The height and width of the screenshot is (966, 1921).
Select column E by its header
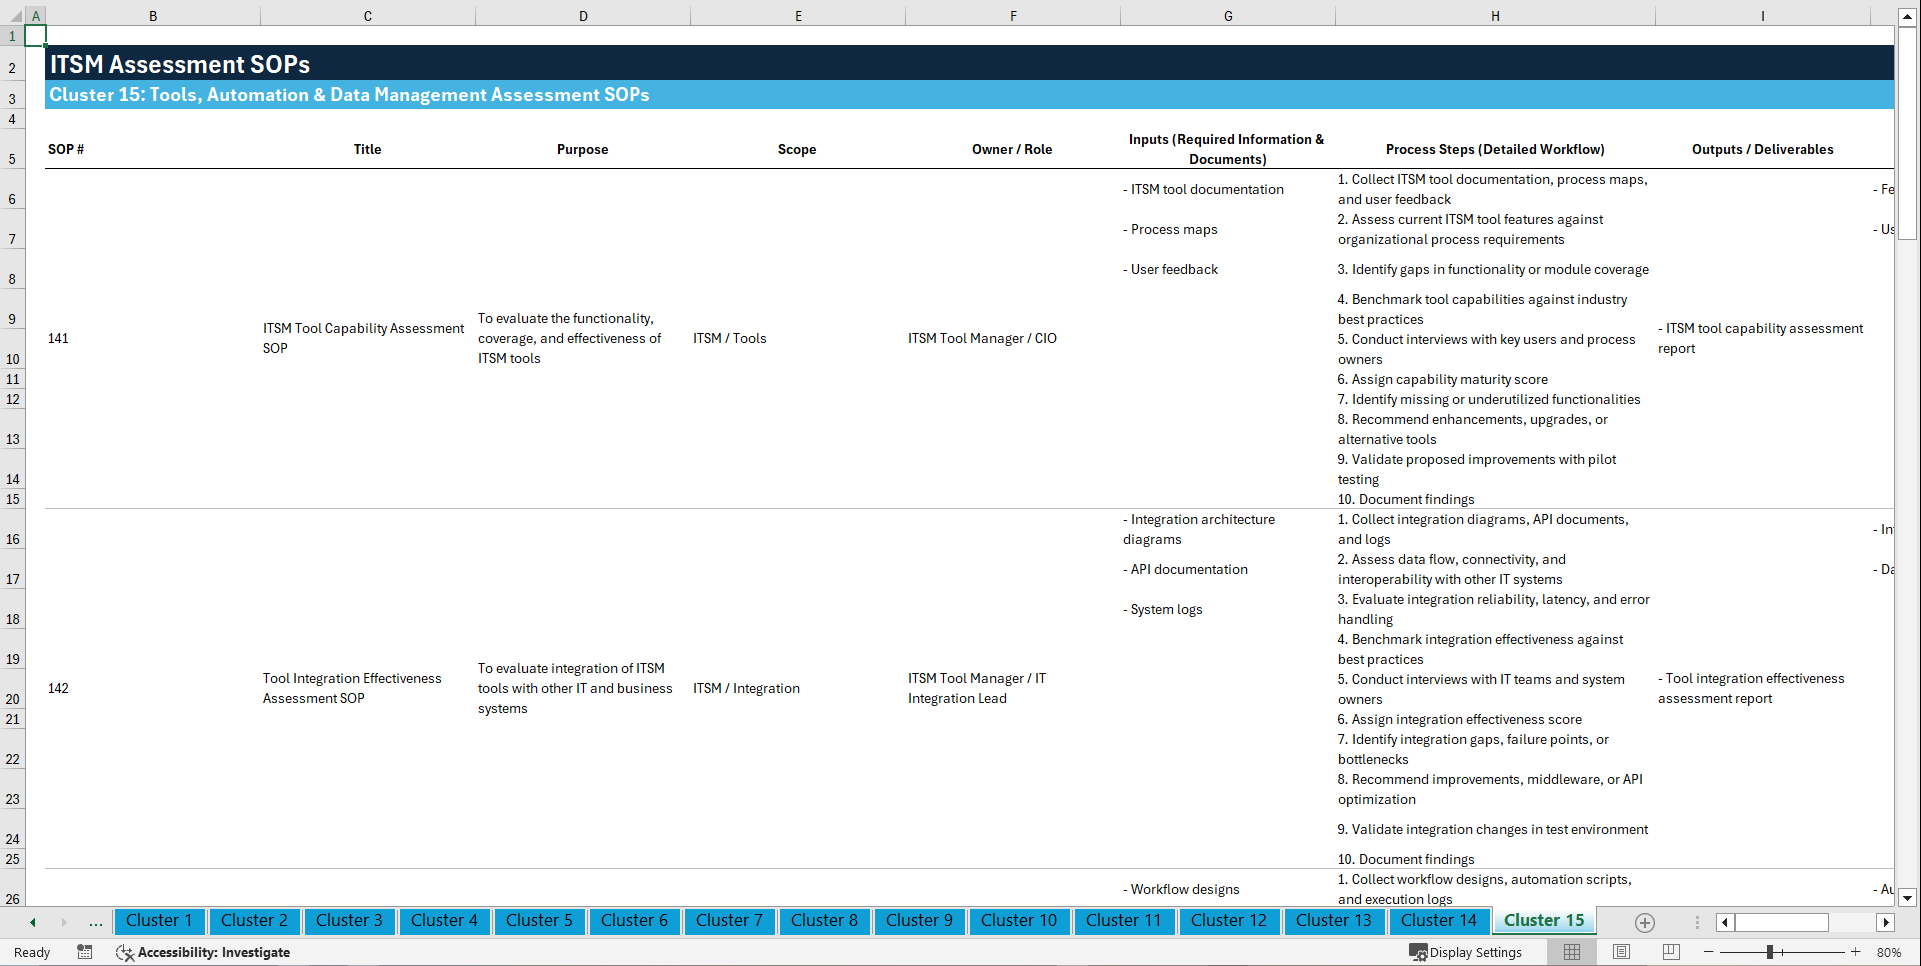pyautogui.click(x=798, y=15)
